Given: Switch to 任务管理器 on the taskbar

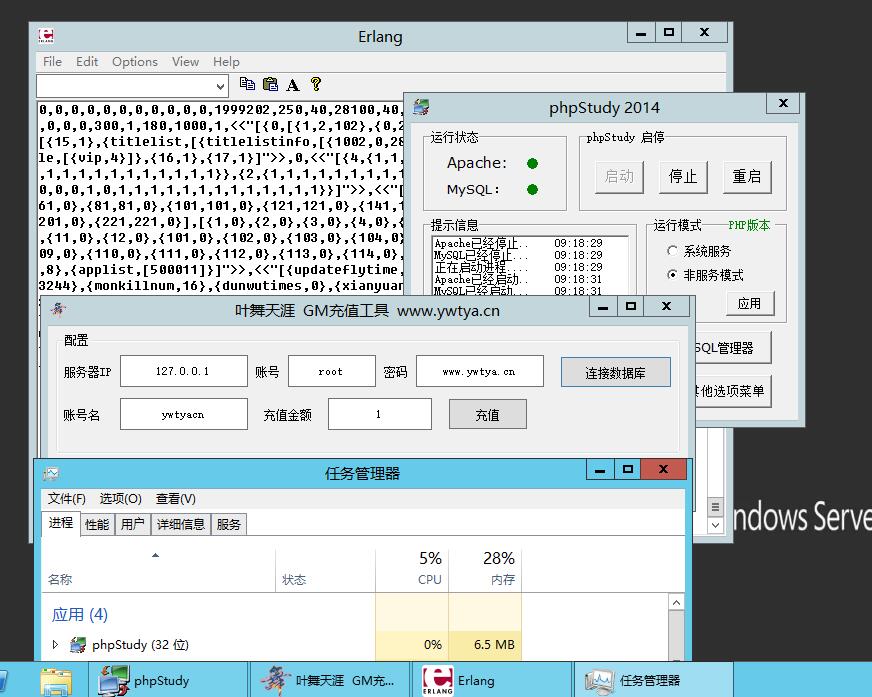Looking at the screenshot, I should click(653, 680).
